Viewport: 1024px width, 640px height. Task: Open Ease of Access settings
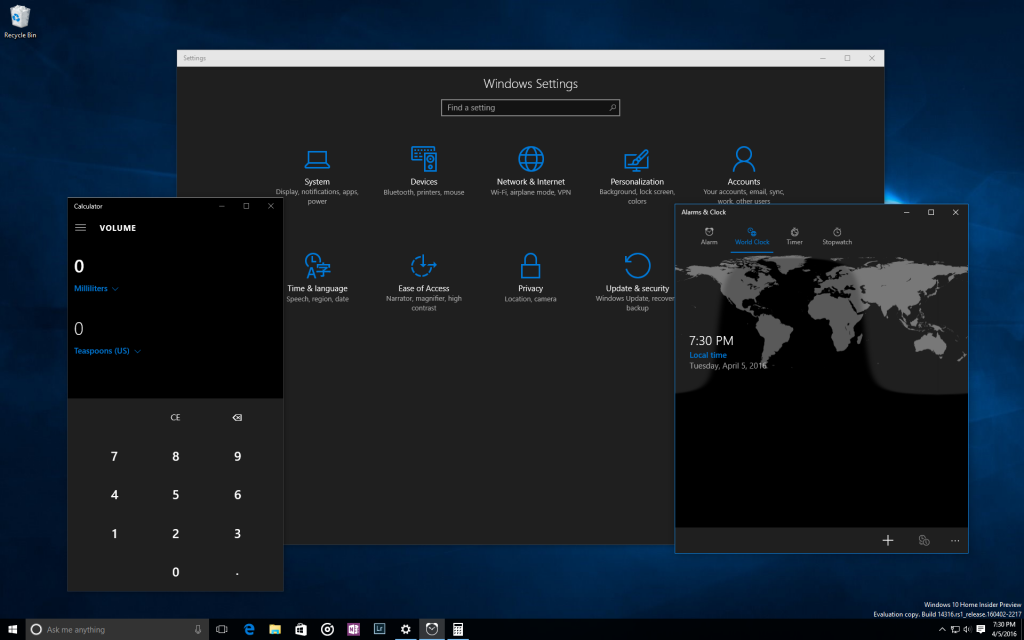[x=423, y=277]
